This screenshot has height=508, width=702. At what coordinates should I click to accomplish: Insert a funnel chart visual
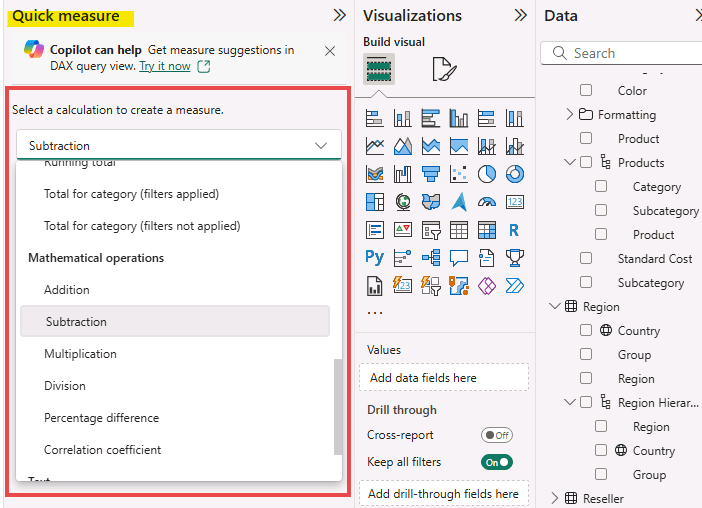(431, 174)
